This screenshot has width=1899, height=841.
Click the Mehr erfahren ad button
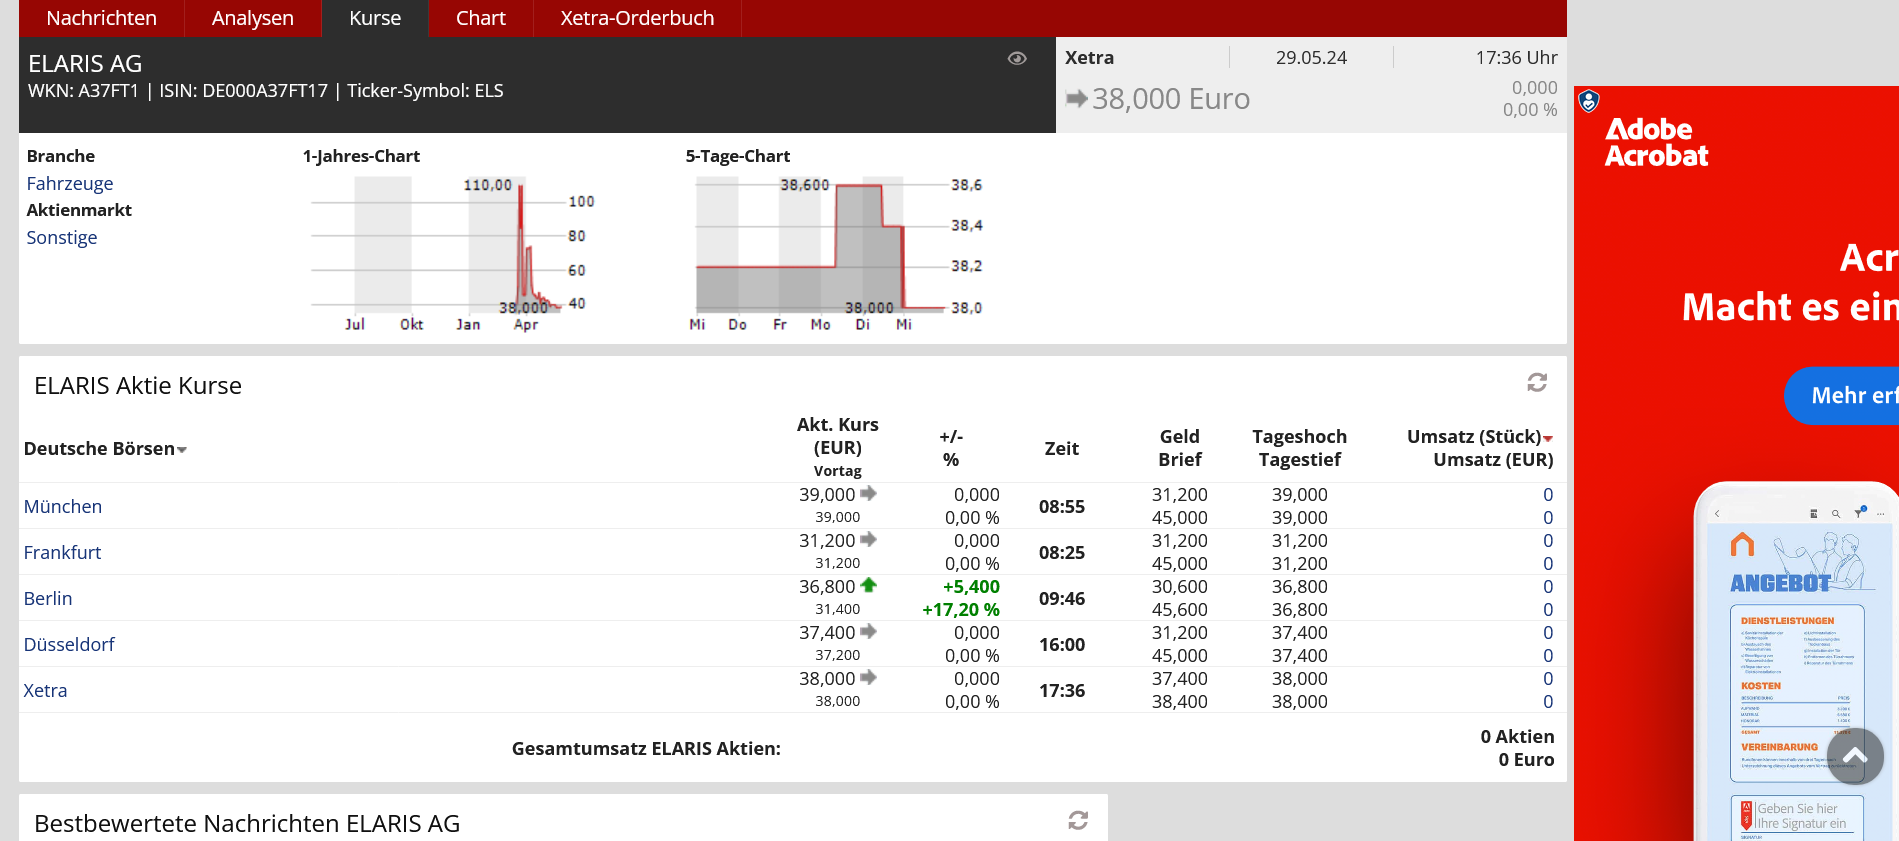coord(1845,396)
